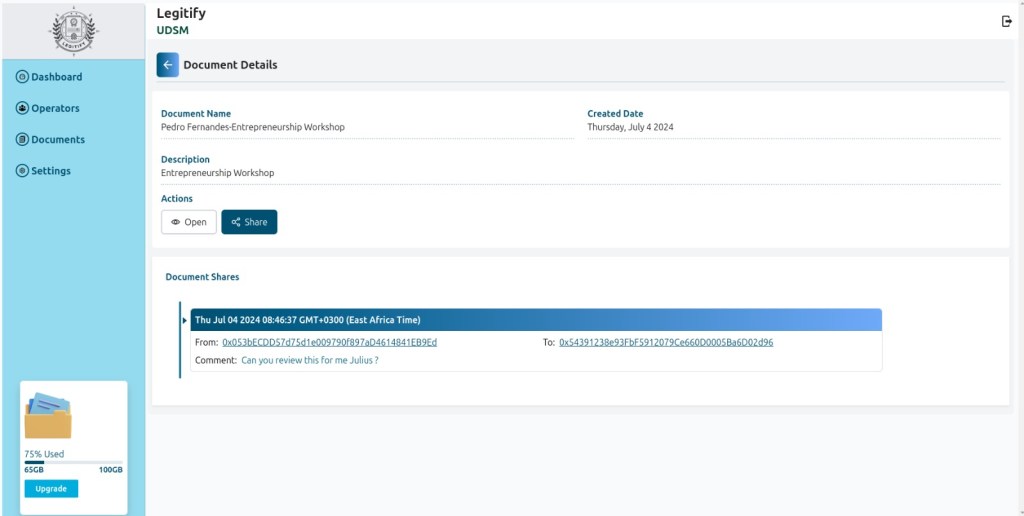The image size is (1024, 516).
Task: Click the share timestamp header bar
Action: (536, 320)
